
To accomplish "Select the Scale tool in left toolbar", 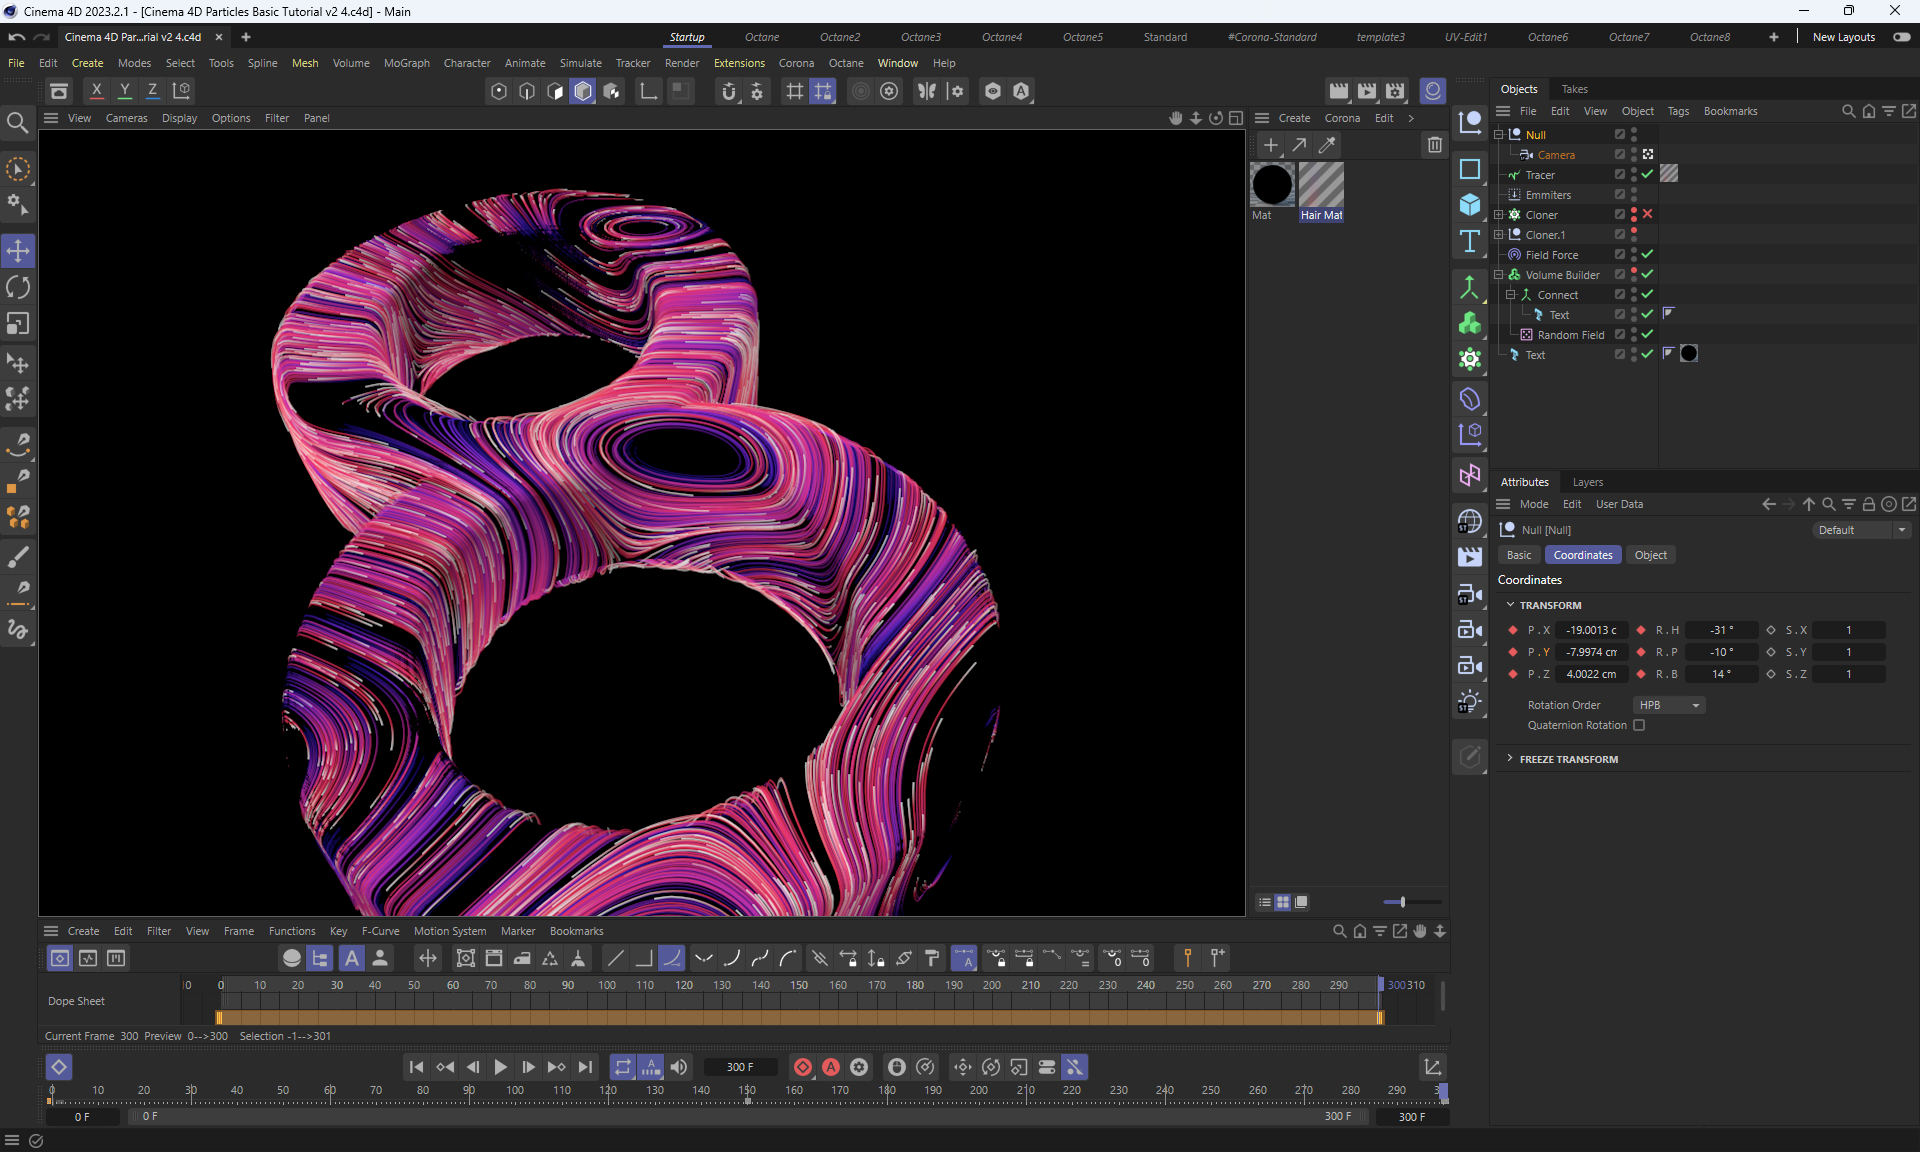I will pos(18,324).
